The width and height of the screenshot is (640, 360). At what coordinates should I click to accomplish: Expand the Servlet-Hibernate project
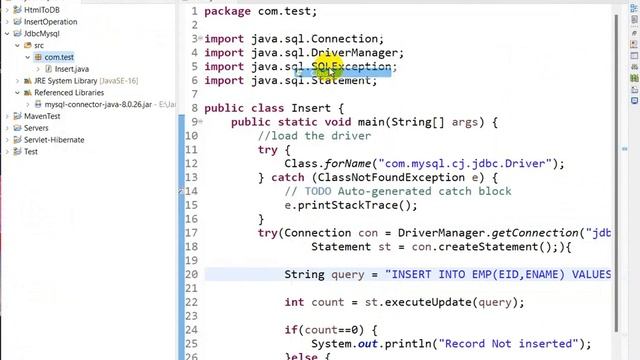click(x=7, y=140)
